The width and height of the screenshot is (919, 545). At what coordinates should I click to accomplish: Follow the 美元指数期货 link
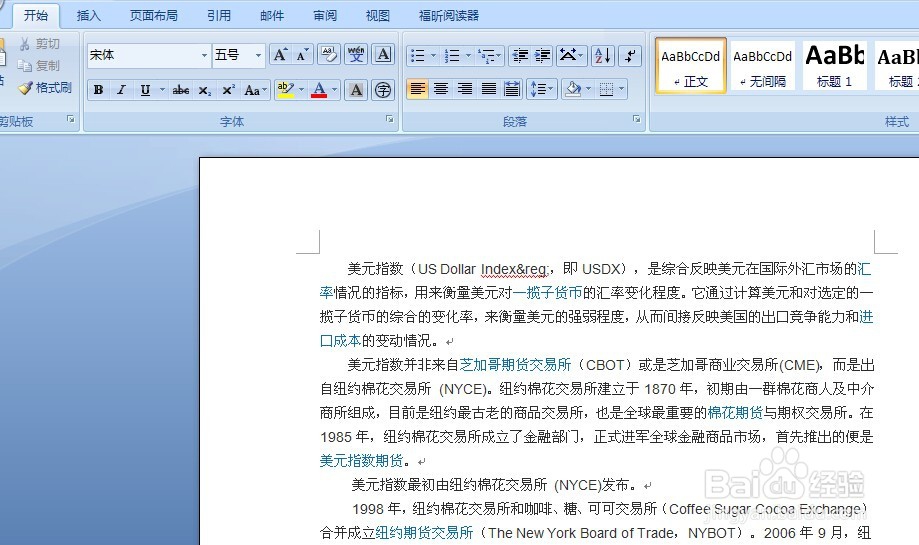361,461
